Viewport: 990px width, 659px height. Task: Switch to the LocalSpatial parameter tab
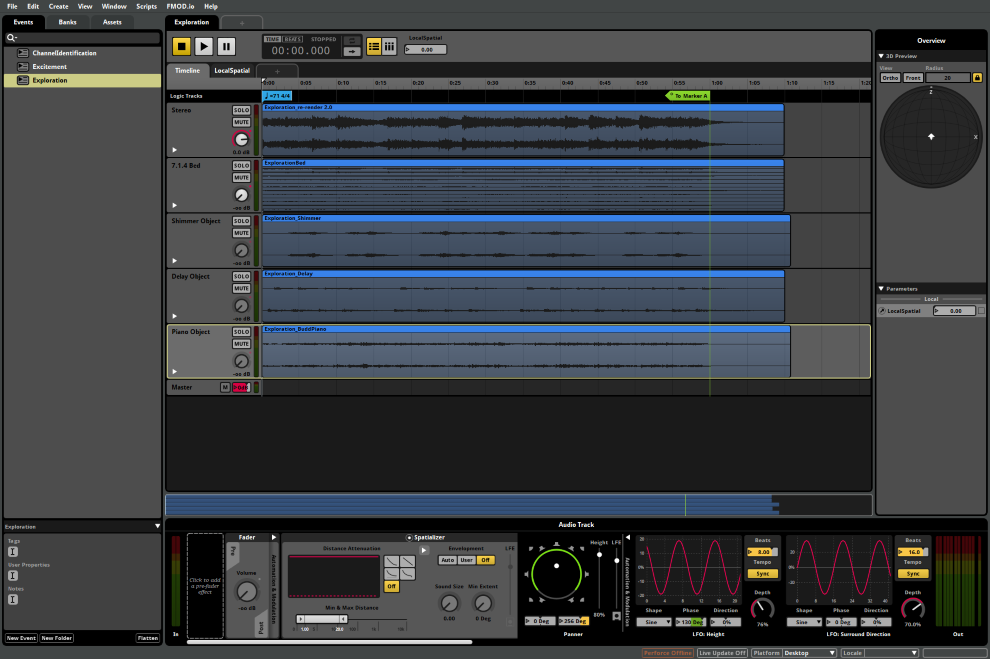tap(232, 71)
